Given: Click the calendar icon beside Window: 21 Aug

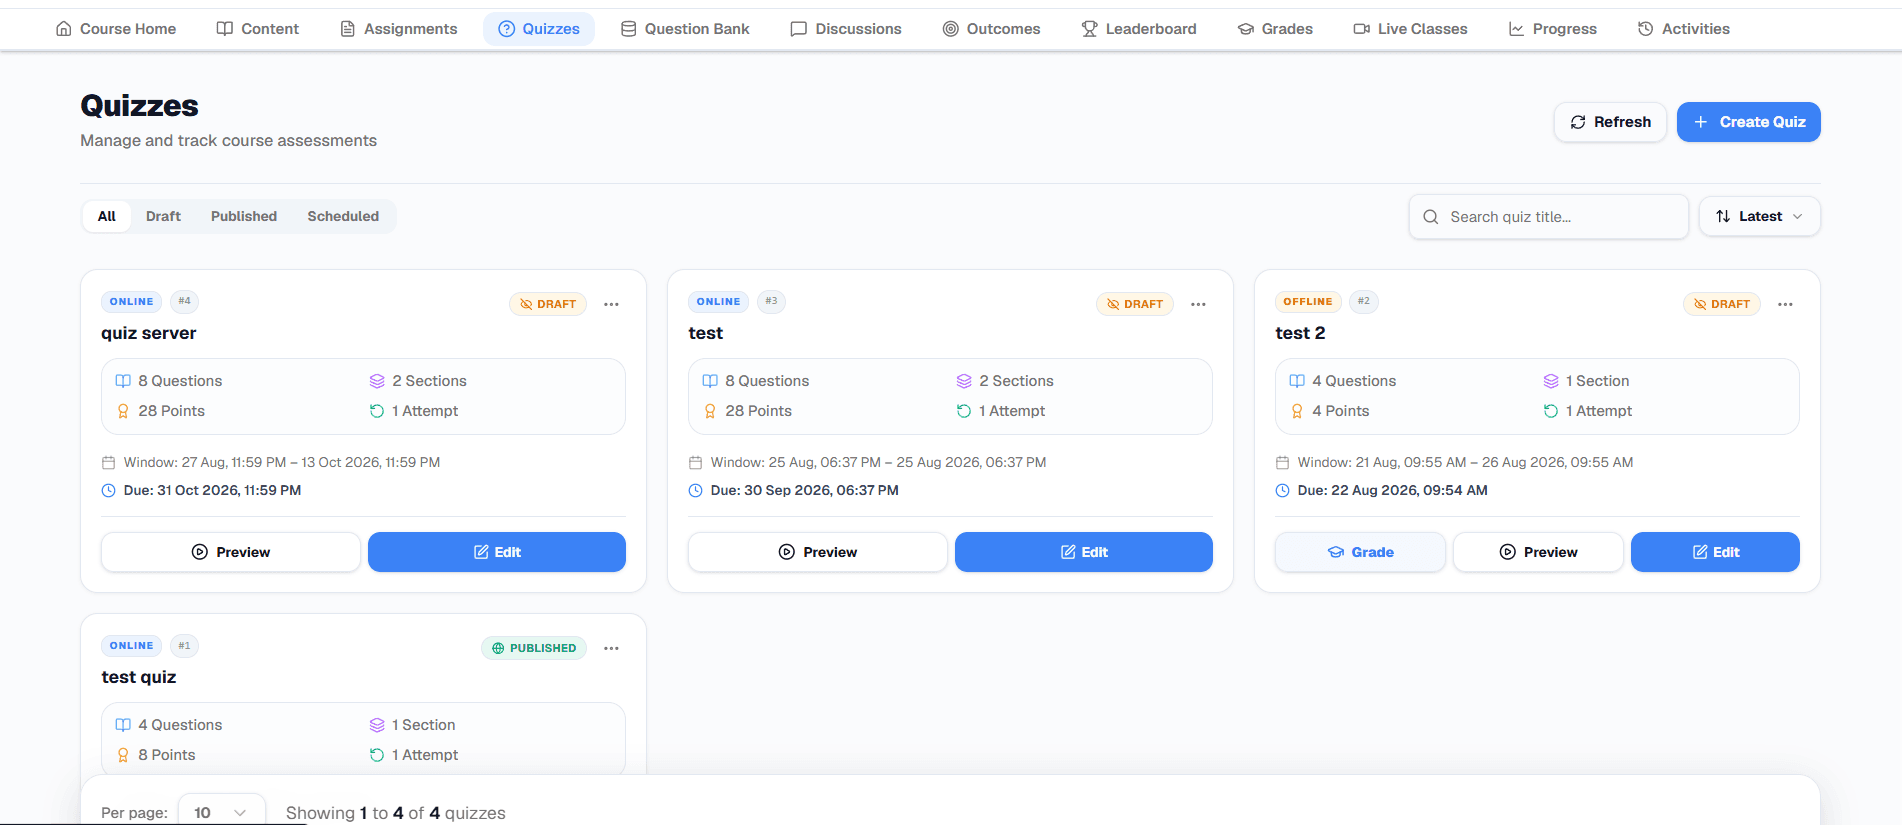Looking at the screenshot, I should [x=1283, y=462].
